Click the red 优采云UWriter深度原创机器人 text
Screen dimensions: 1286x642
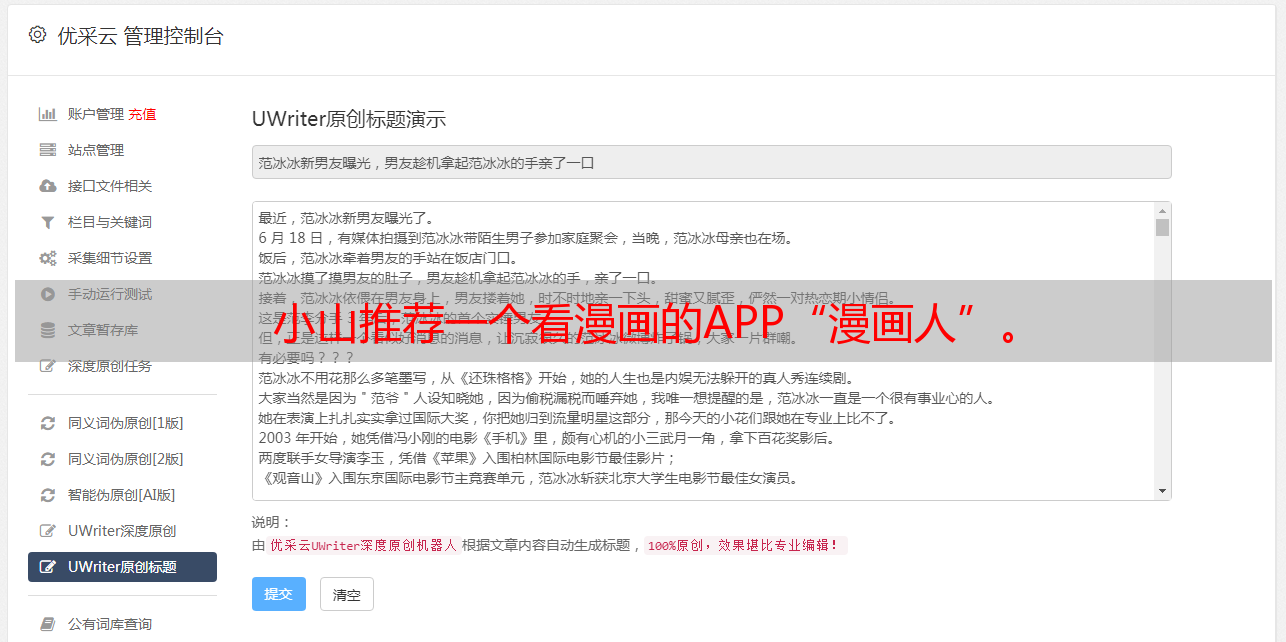(x=363, y=546)
